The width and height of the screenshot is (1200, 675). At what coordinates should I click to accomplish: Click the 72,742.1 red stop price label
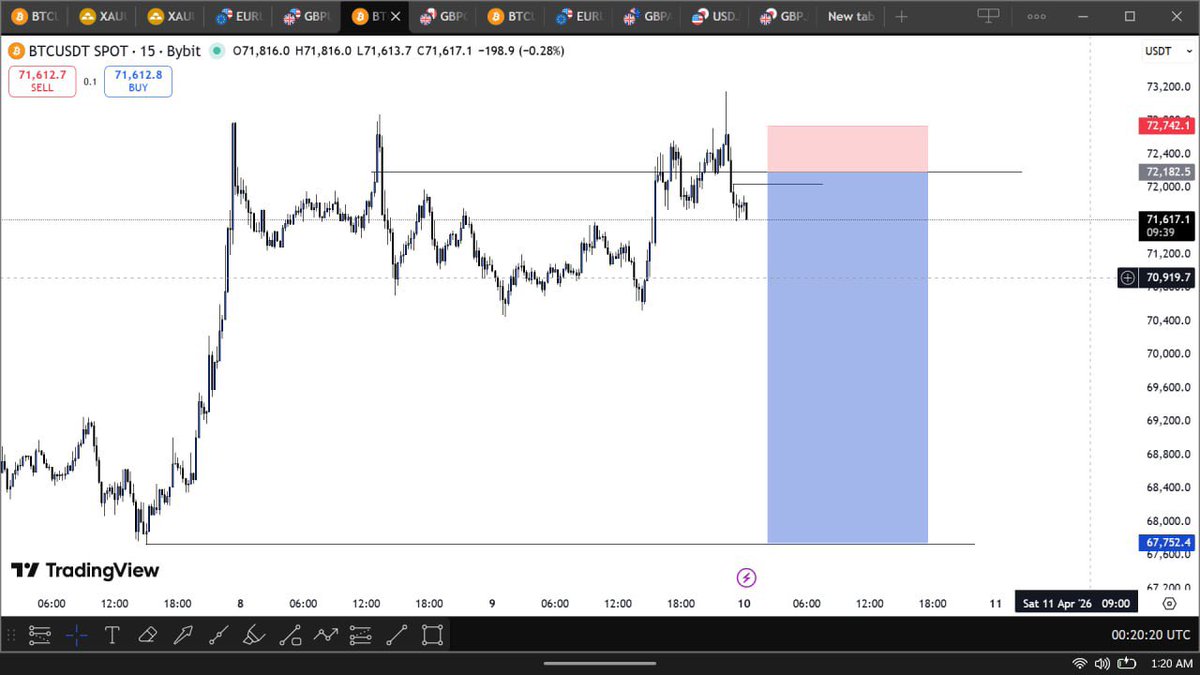pyautogui.click(x=1167, y=125)
